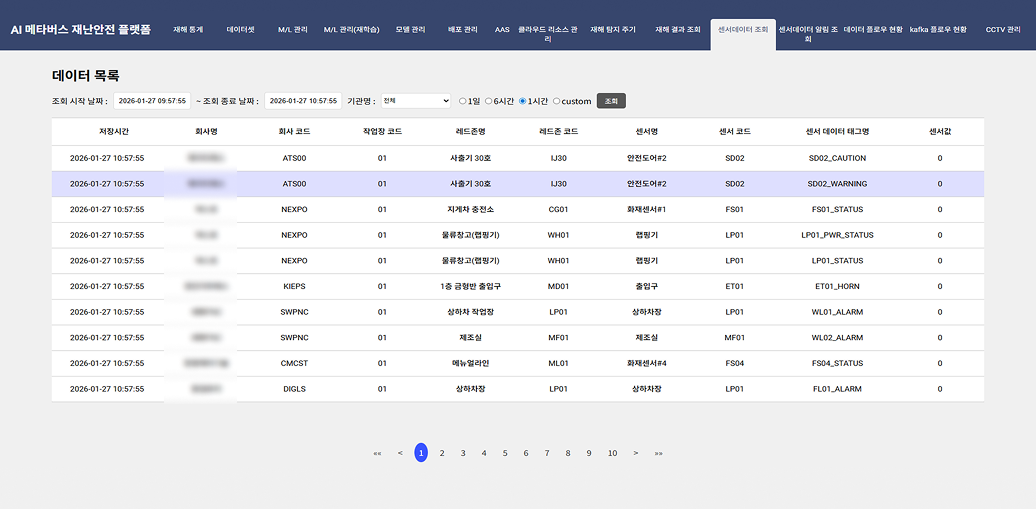Click the CMCST company code cell

[294, 364]
